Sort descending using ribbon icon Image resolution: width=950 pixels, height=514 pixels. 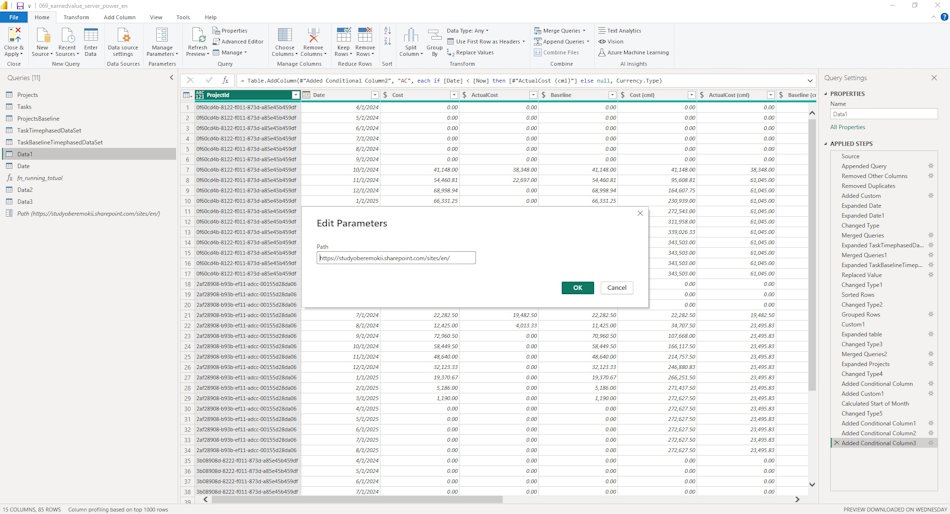click(388, 41)
